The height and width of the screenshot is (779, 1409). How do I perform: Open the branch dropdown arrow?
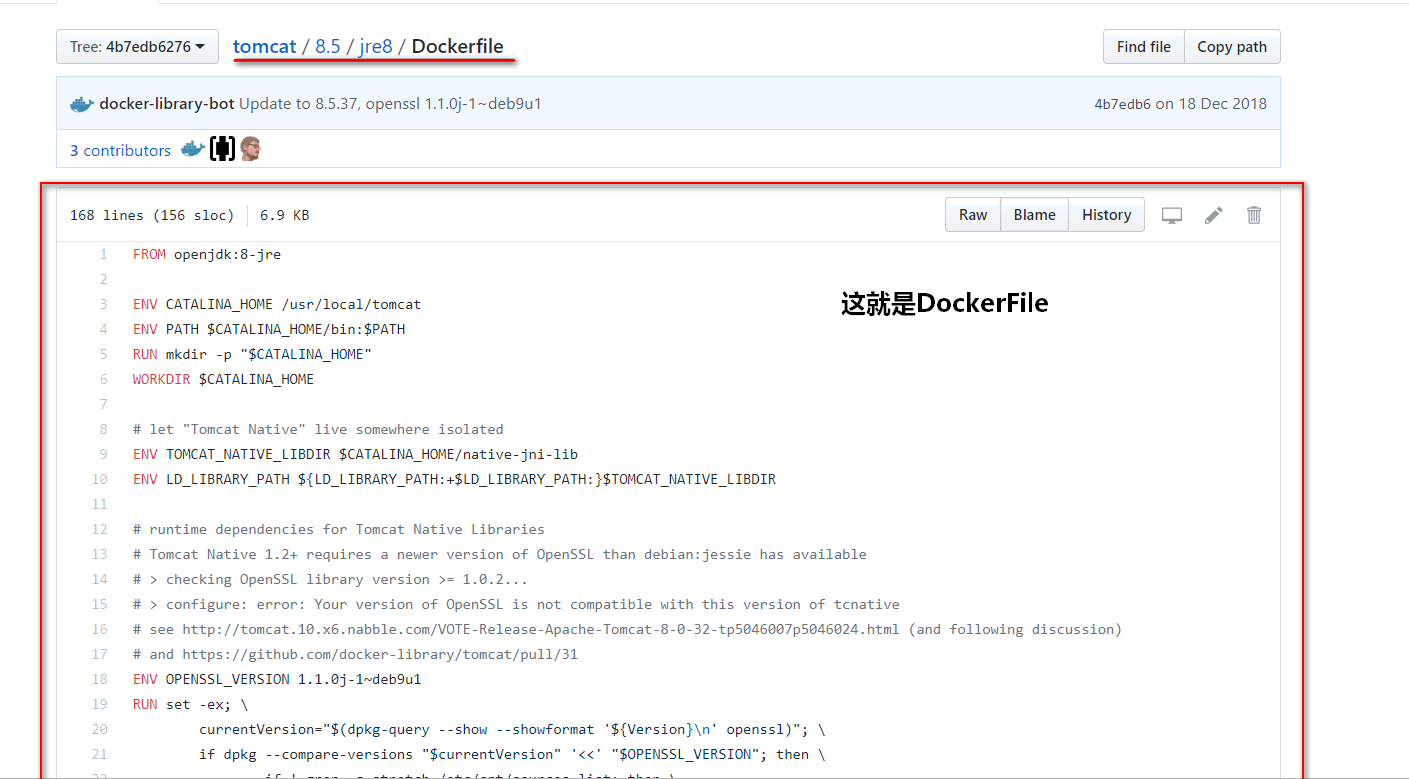(x=199, y=46)
